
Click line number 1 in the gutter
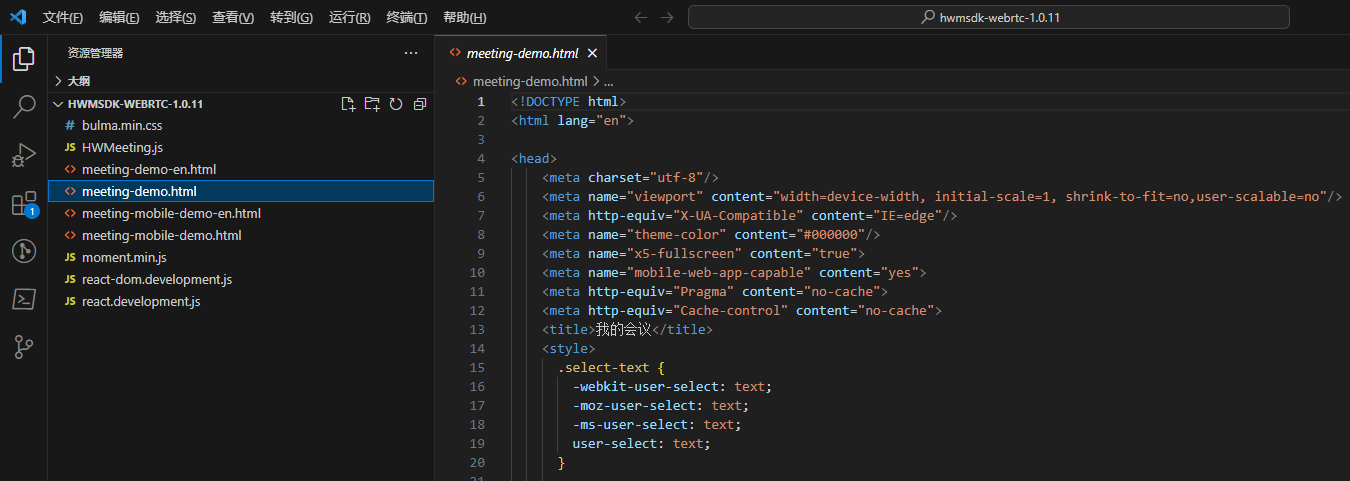point(481,102)
